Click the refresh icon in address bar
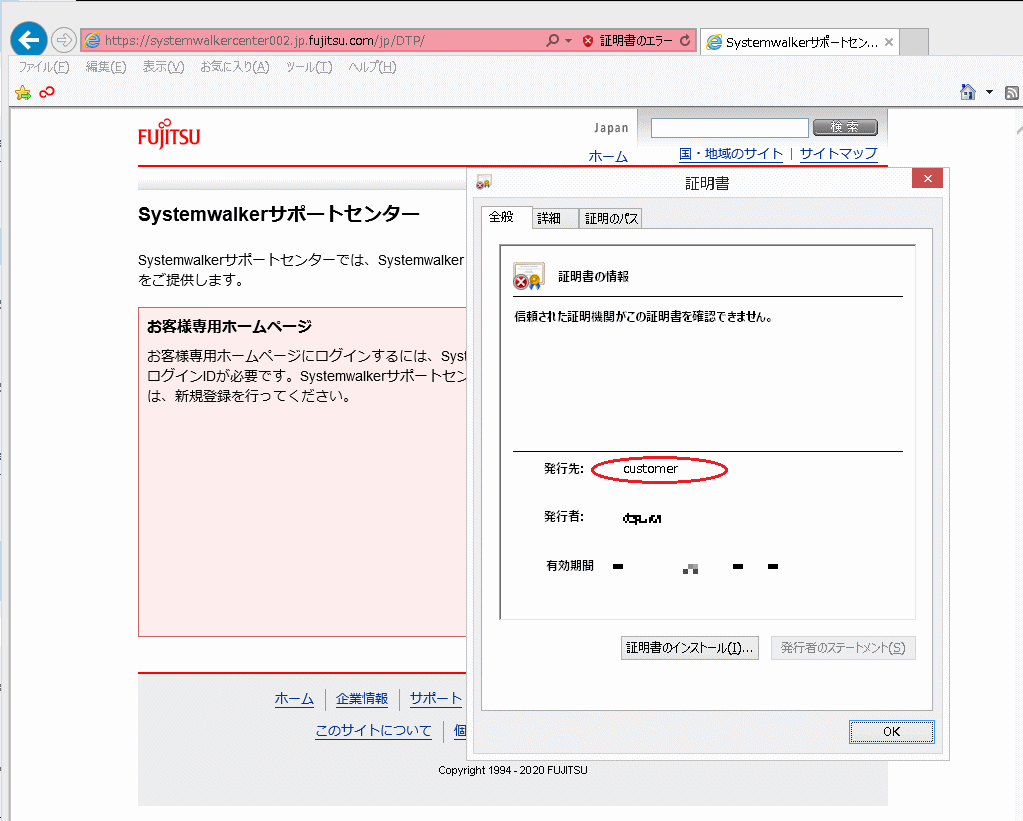The height and width of the screenshot is (821, 1023). 685,41
